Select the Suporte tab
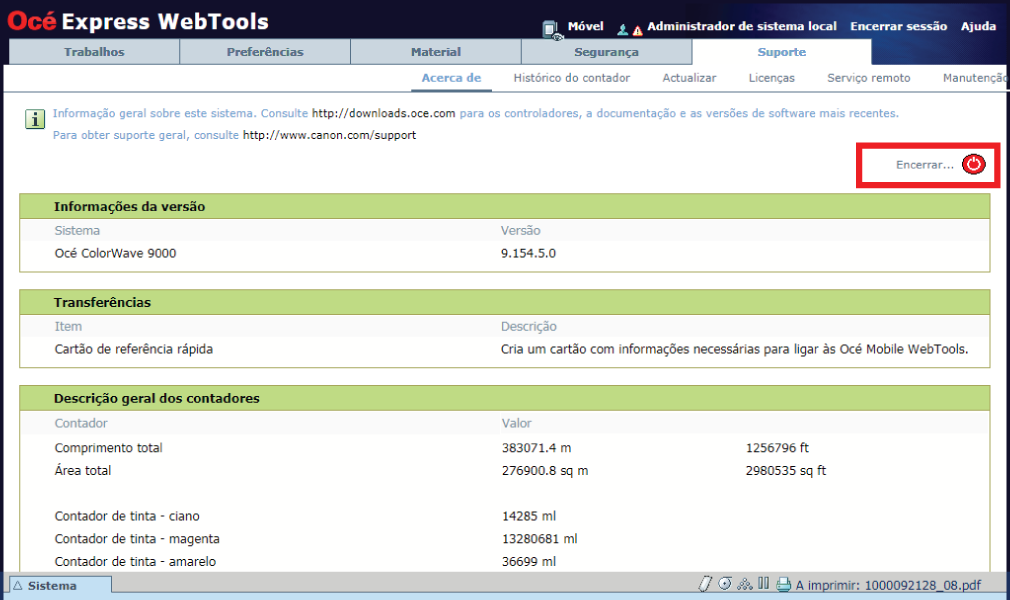The width and height of the screenshot is (1010, 600). (782, 52)
